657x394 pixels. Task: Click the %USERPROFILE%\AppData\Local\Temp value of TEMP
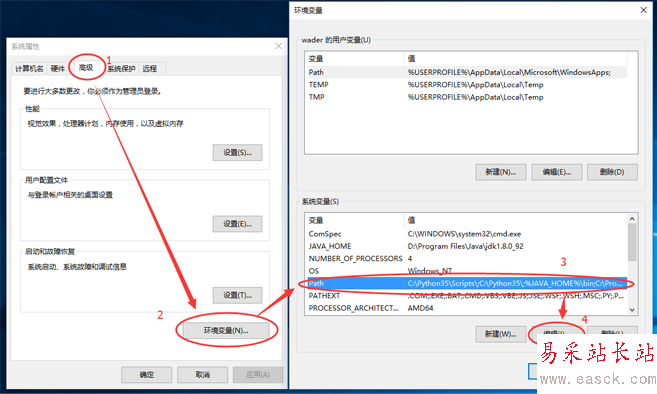pyautogui.click(x=476, y=85)
